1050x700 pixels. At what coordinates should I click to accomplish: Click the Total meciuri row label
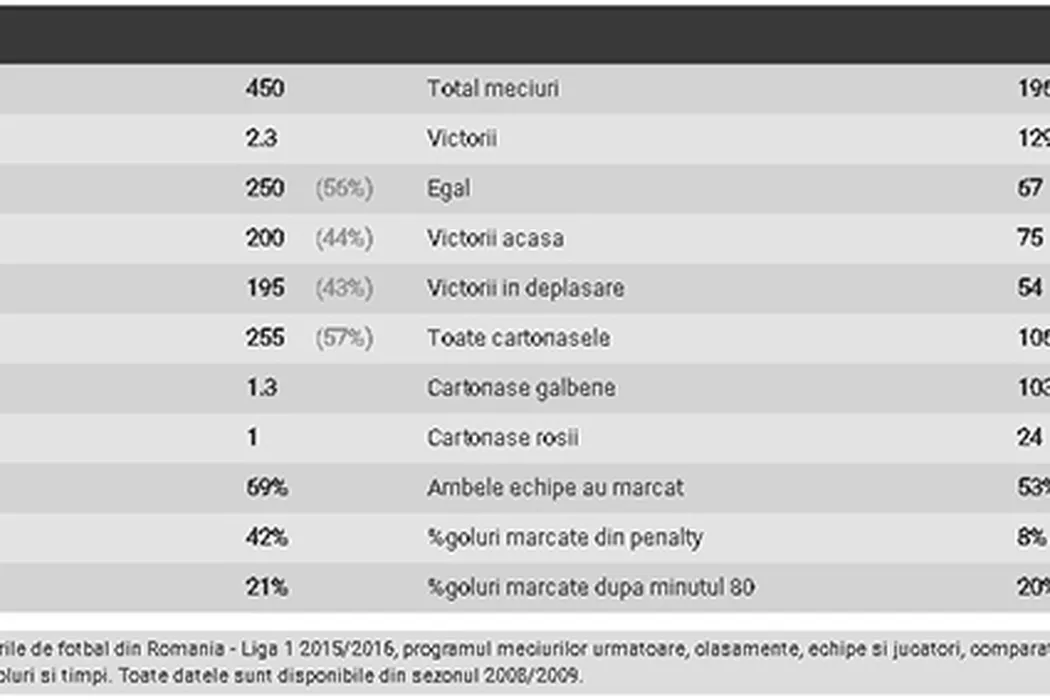pos(493,88)
